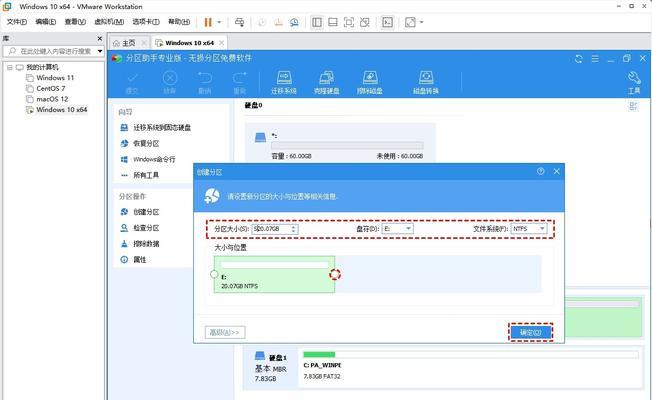
Task: Click the 重做 redo icon in partition toolbar
Action: point(240,83)
